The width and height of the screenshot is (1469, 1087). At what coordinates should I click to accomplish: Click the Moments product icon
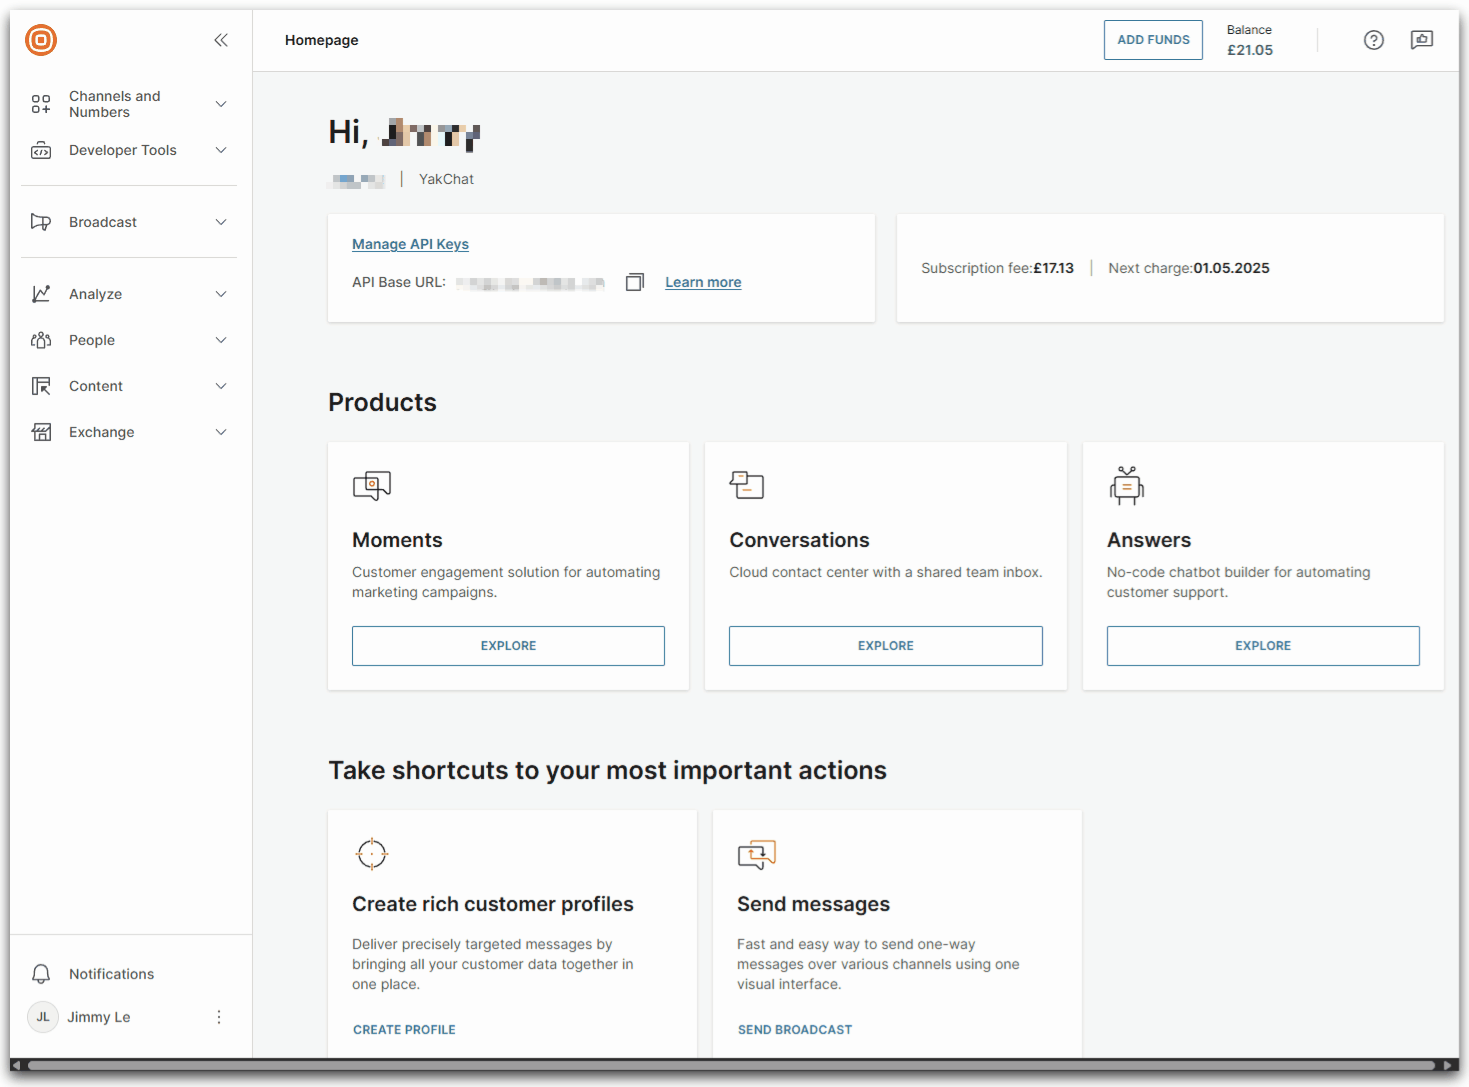pos(372,486)
